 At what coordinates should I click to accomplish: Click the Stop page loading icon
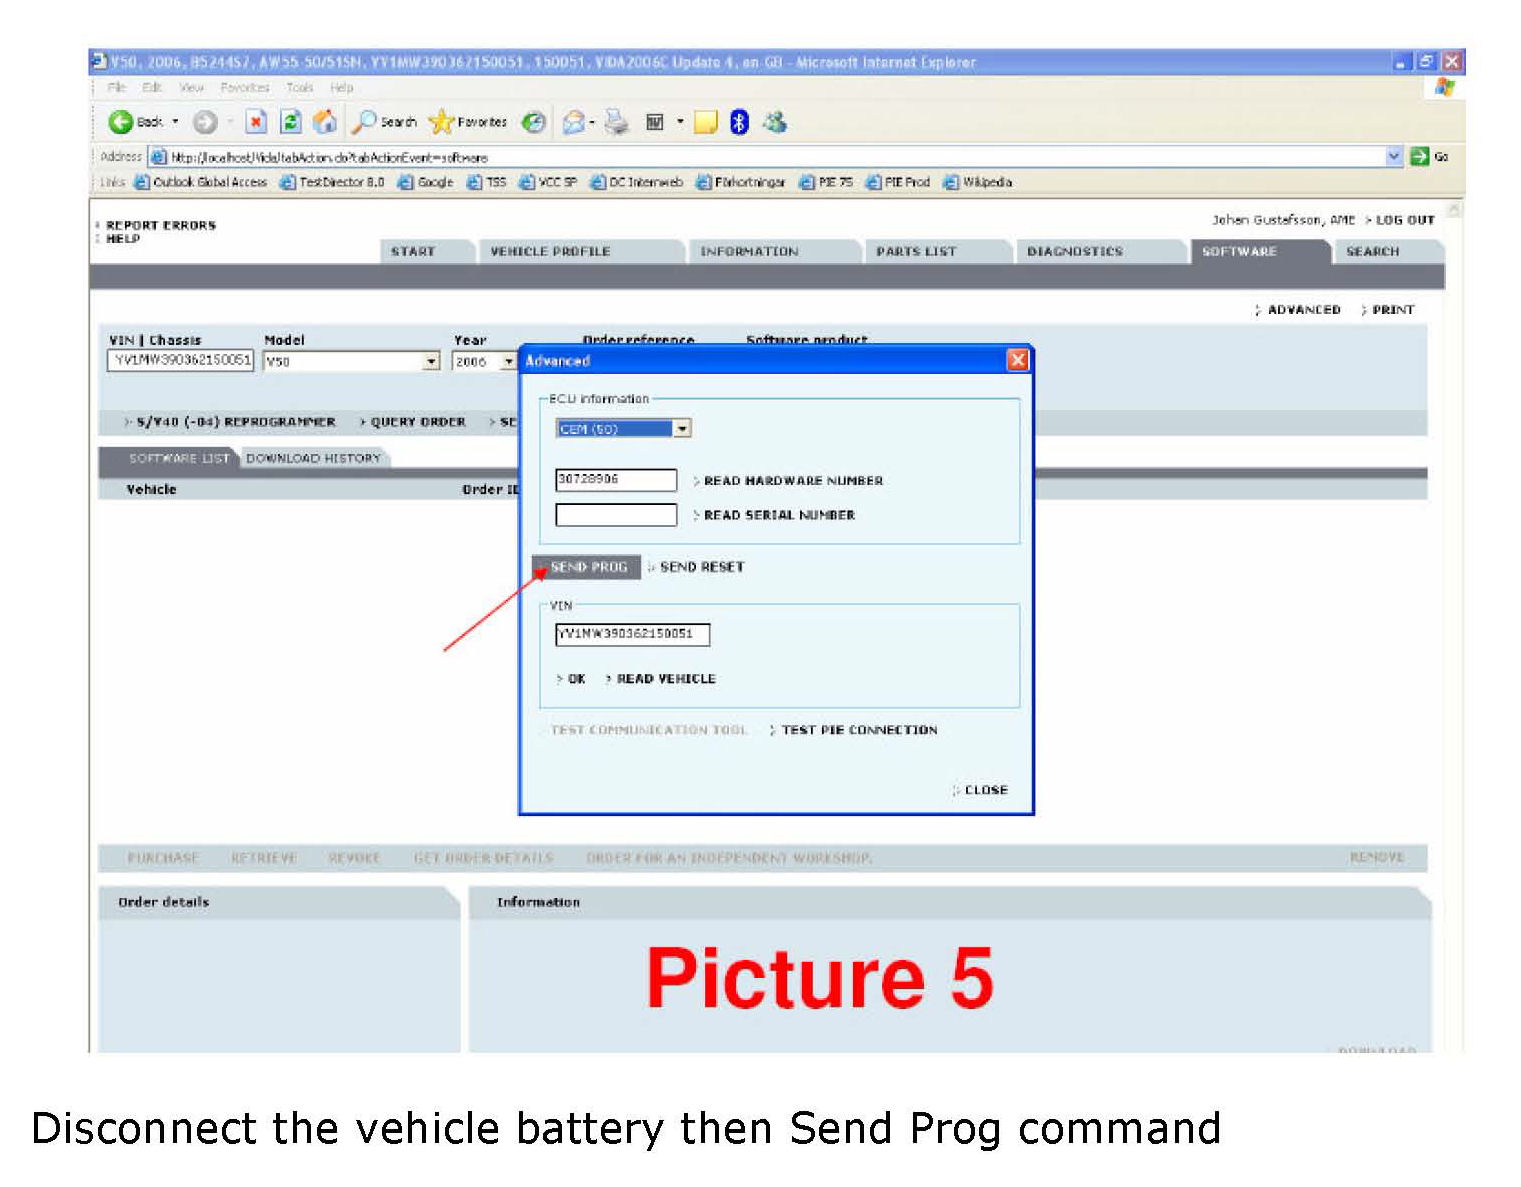256,122
